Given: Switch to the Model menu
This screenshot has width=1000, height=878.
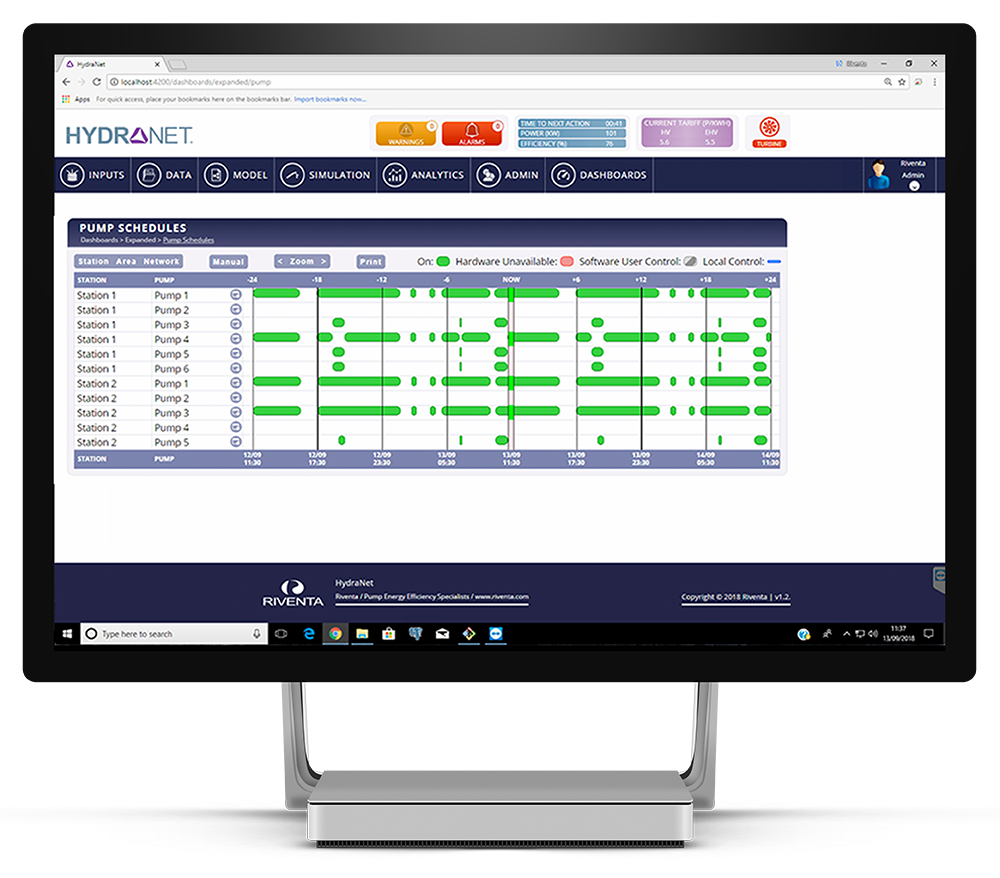Looking at the screenshot, I should pos(236,175).
